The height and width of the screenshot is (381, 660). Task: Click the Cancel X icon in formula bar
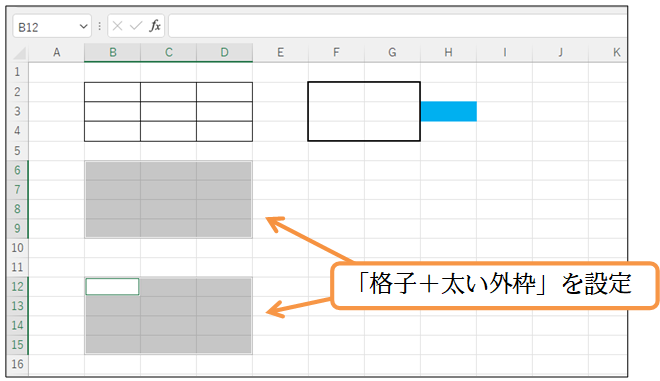tap(117, 26)
